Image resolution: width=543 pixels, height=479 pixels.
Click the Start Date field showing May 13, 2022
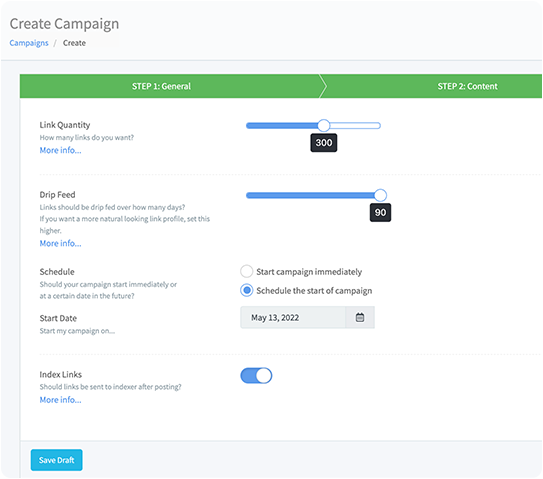[x=293, y=317]
